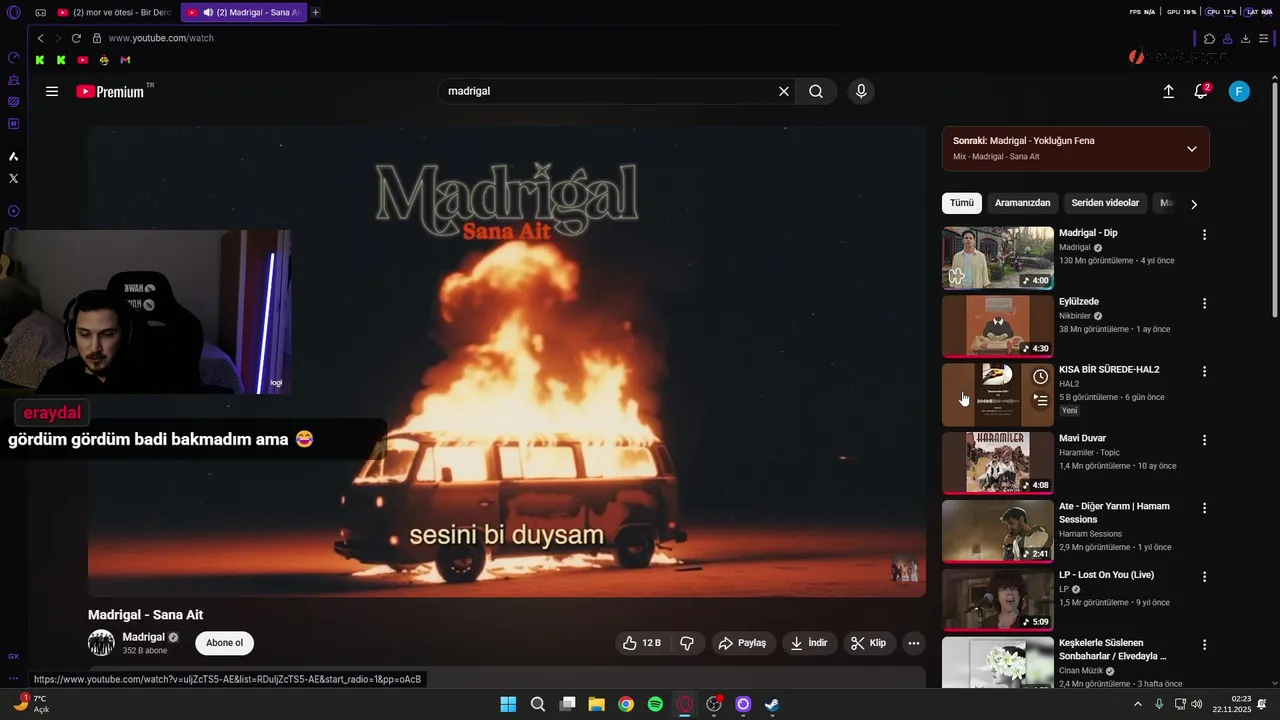Create a clip with Klip
The width and height of the screenshot is (1280, 720).
coord(869,643)
